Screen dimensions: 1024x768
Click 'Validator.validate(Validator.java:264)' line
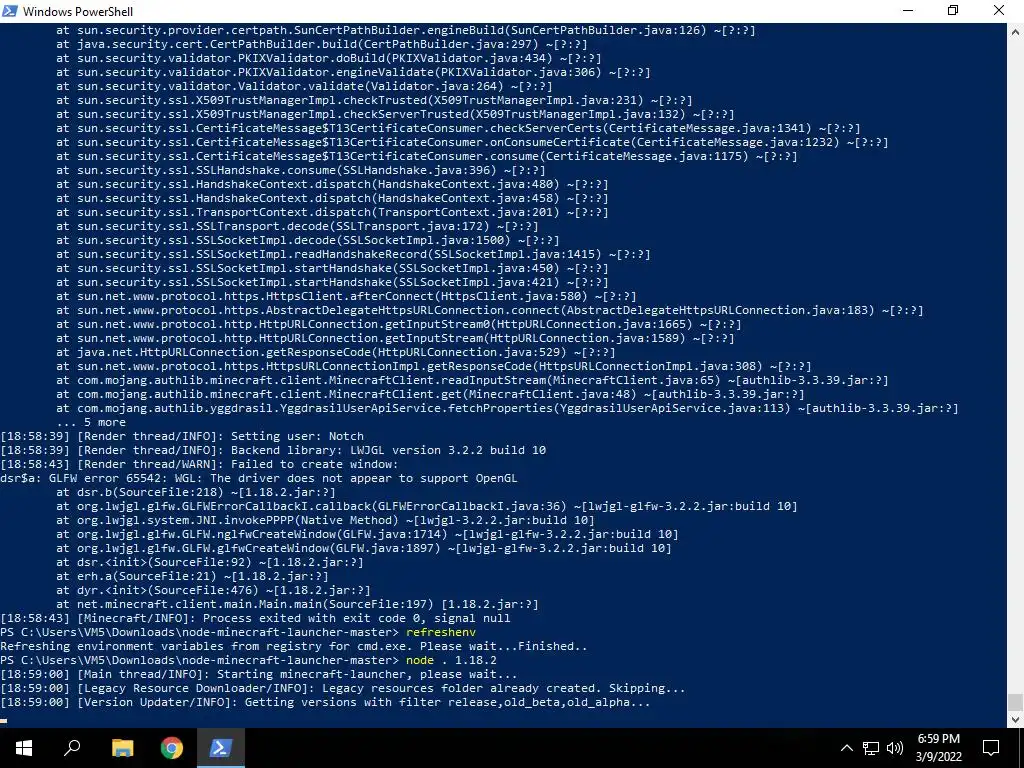coord(304,86)
